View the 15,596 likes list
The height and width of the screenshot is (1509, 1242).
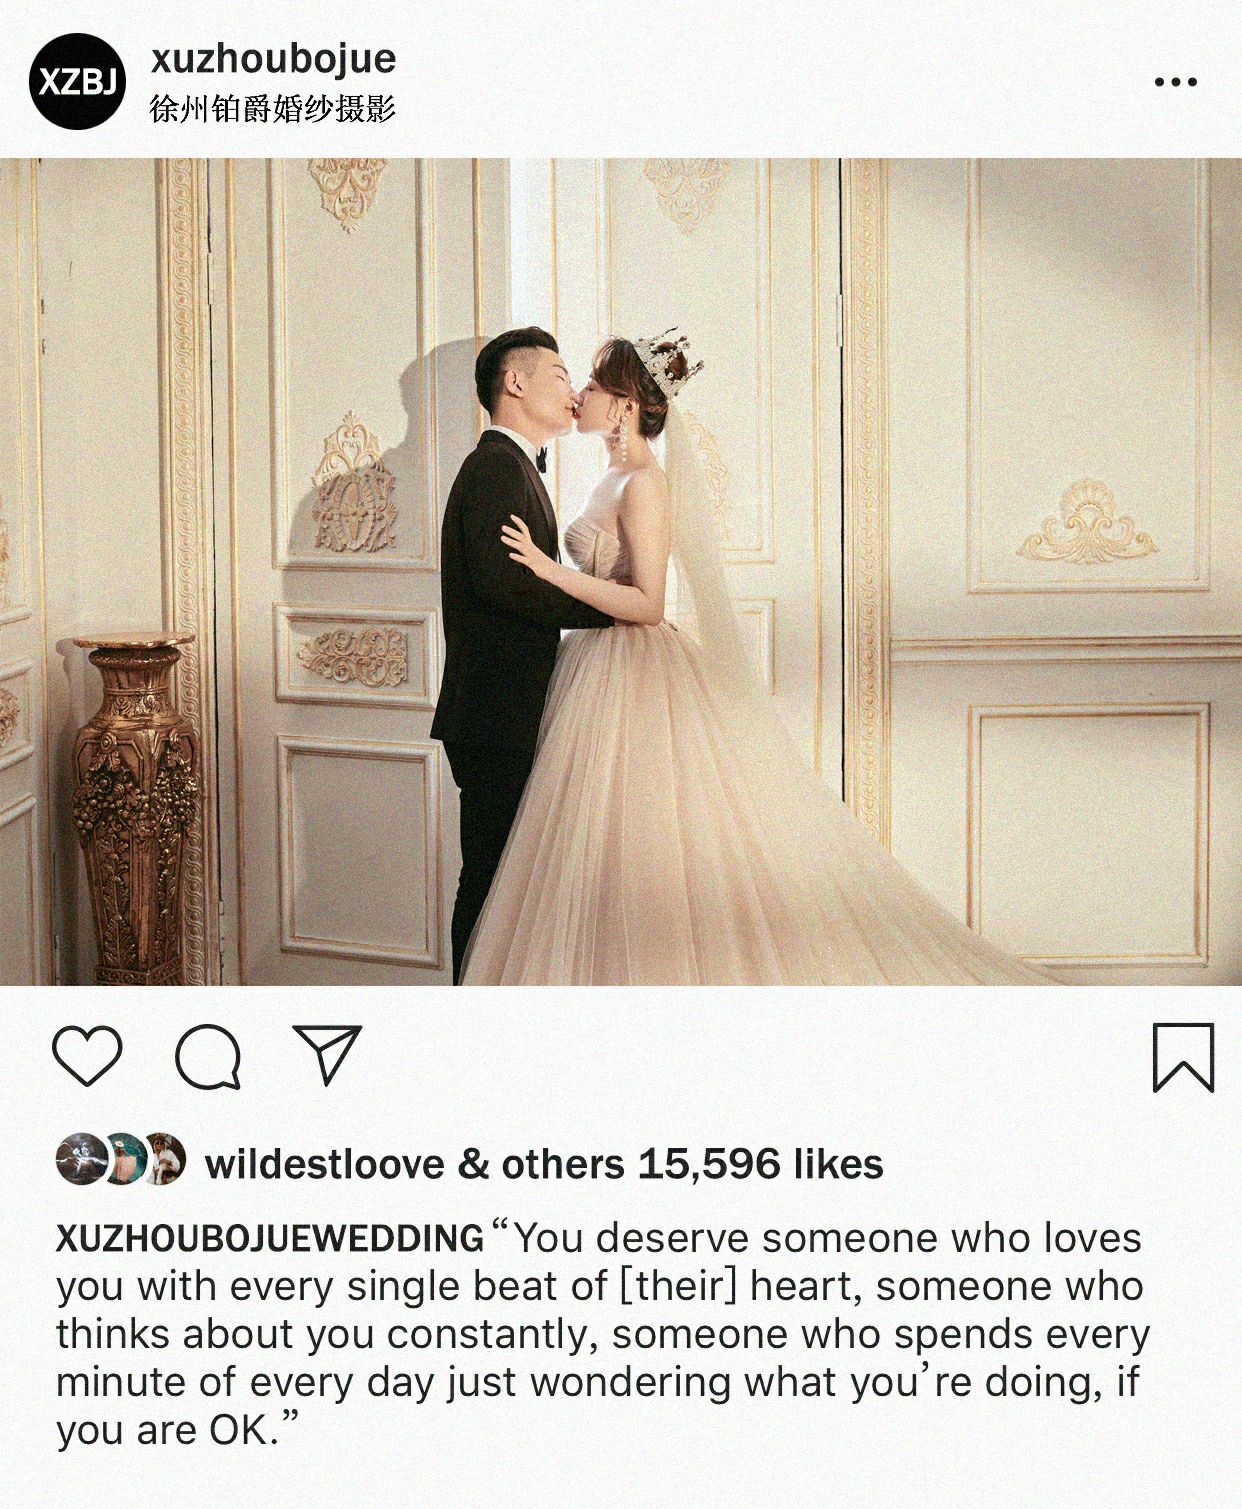pos(761,1164)
